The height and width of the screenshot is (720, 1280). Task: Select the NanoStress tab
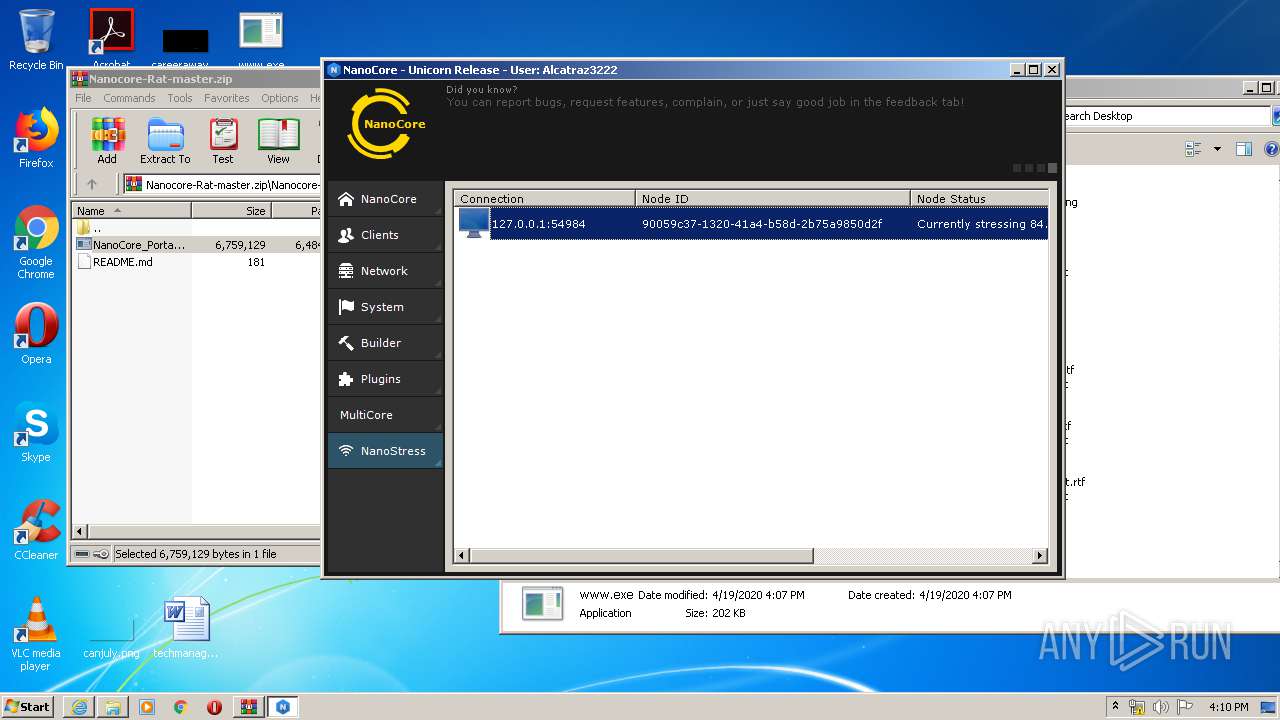point(385,451)
